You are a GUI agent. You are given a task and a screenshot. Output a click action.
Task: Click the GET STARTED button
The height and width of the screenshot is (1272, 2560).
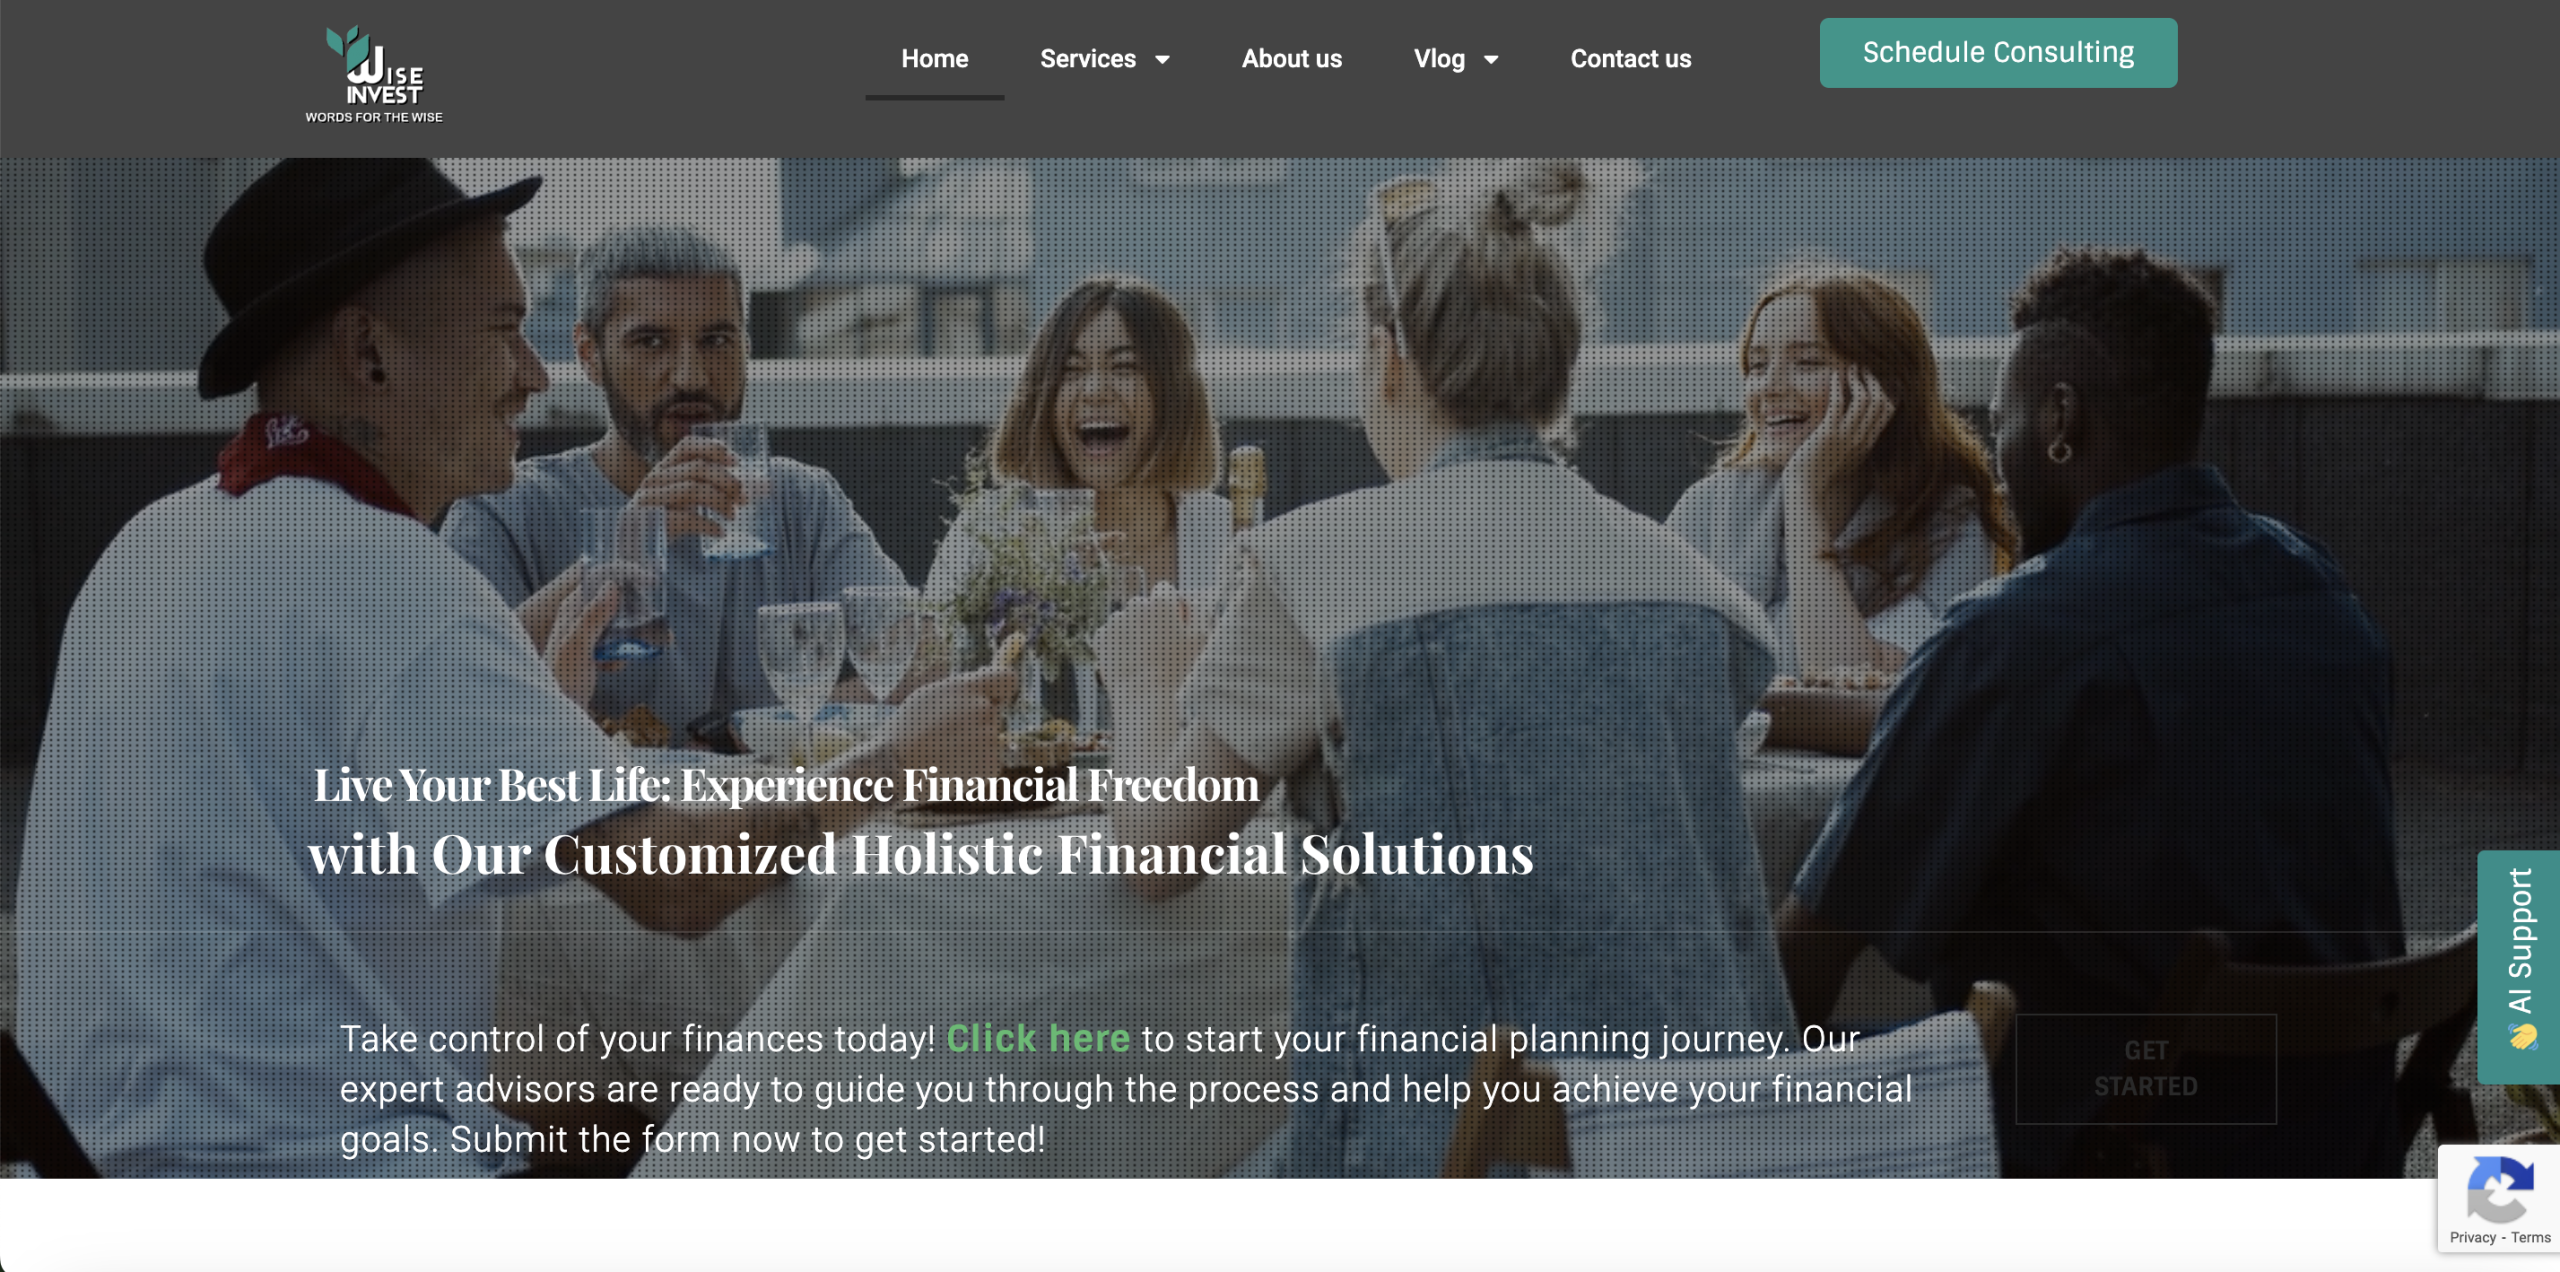coord(2146,1068)
